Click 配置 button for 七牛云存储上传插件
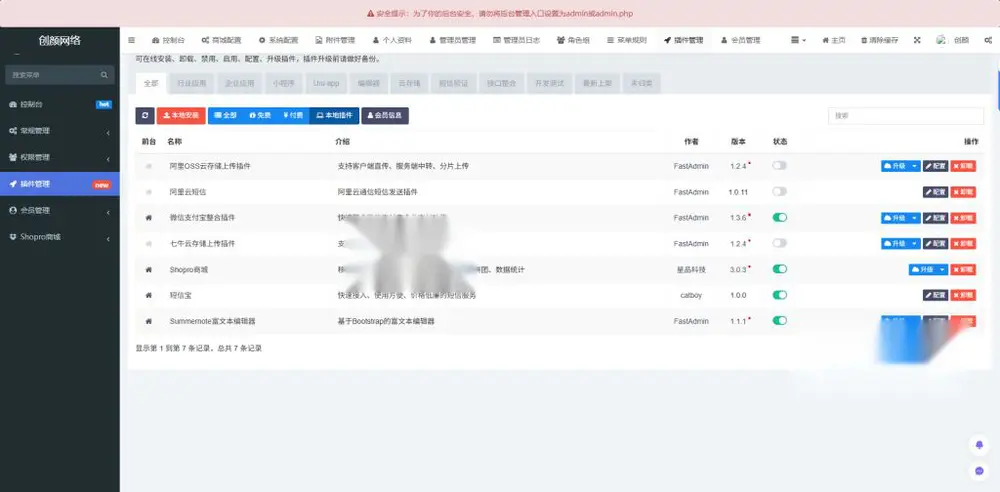Viewport: 1000px width, 492px height. click(x=936, y=244)
